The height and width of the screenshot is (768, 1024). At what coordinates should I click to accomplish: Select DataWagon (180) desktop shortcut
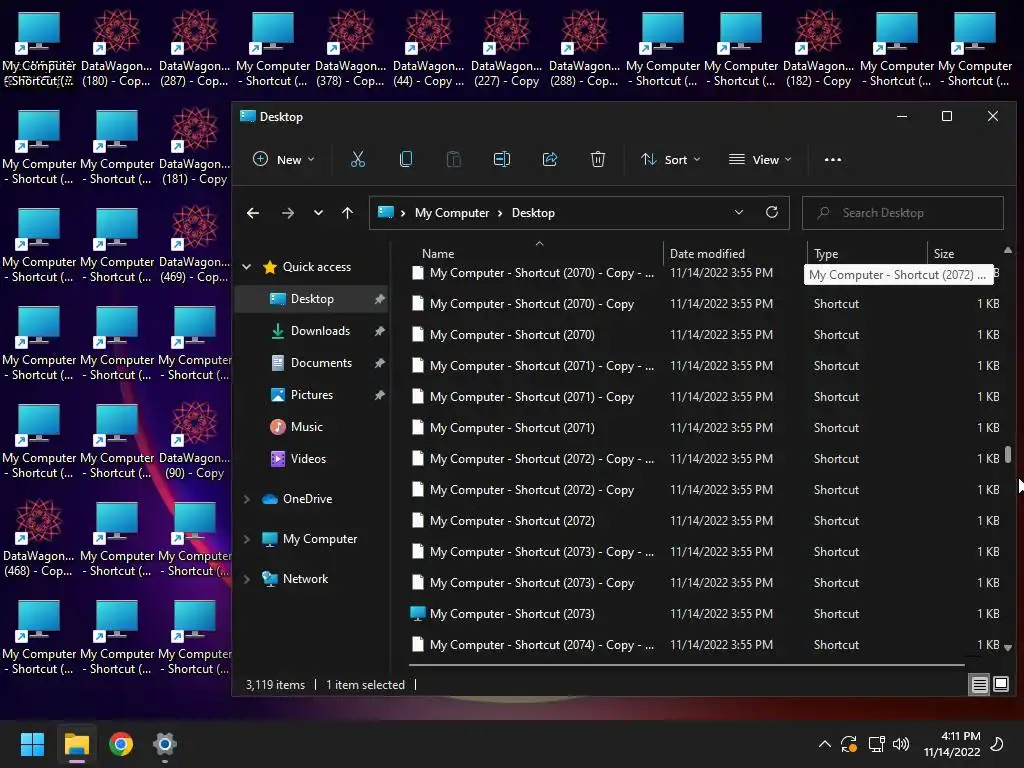[x=116, y=48]
